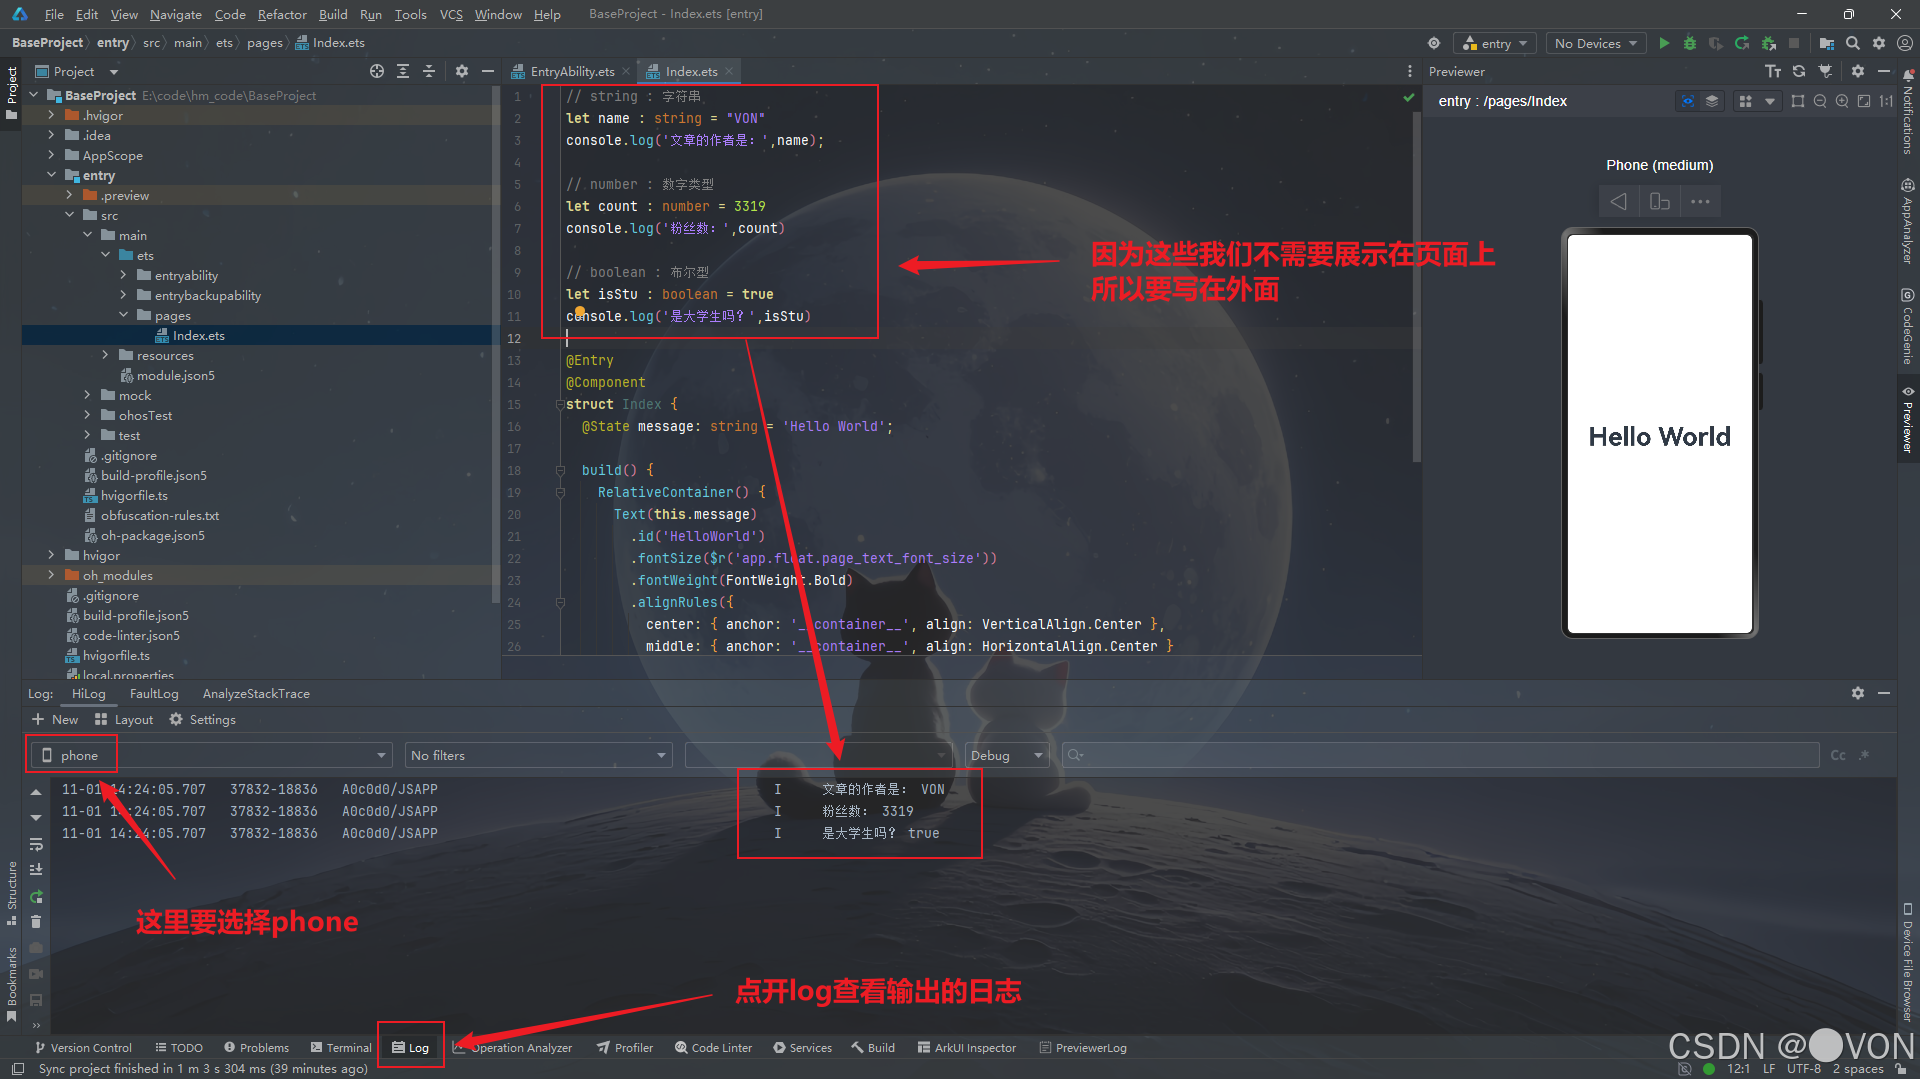Refresh the Previewer with the reload icon
Image resolution: width=1920 pixels, height=1079 pixels.
[x=1799, y=71]
